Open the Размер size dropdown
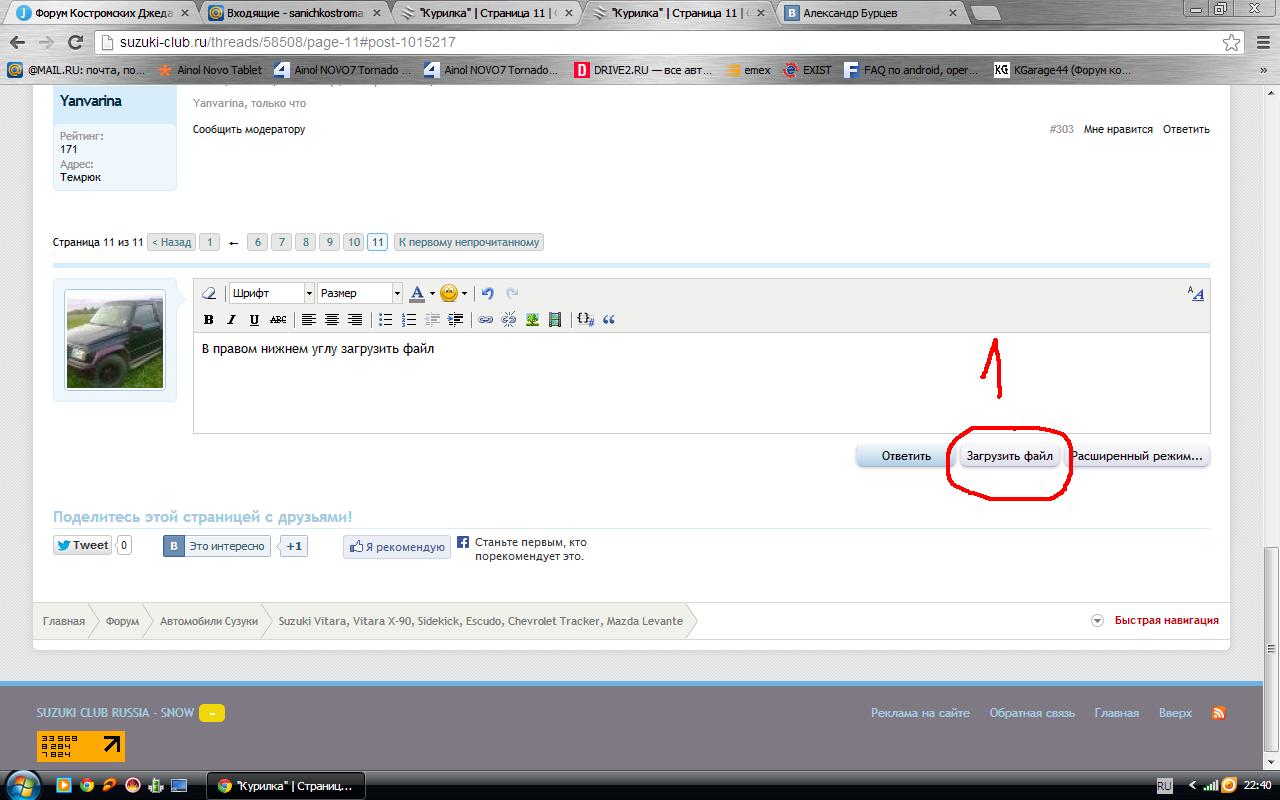Viewport: 1280px width, 800px height. (359, 294)
